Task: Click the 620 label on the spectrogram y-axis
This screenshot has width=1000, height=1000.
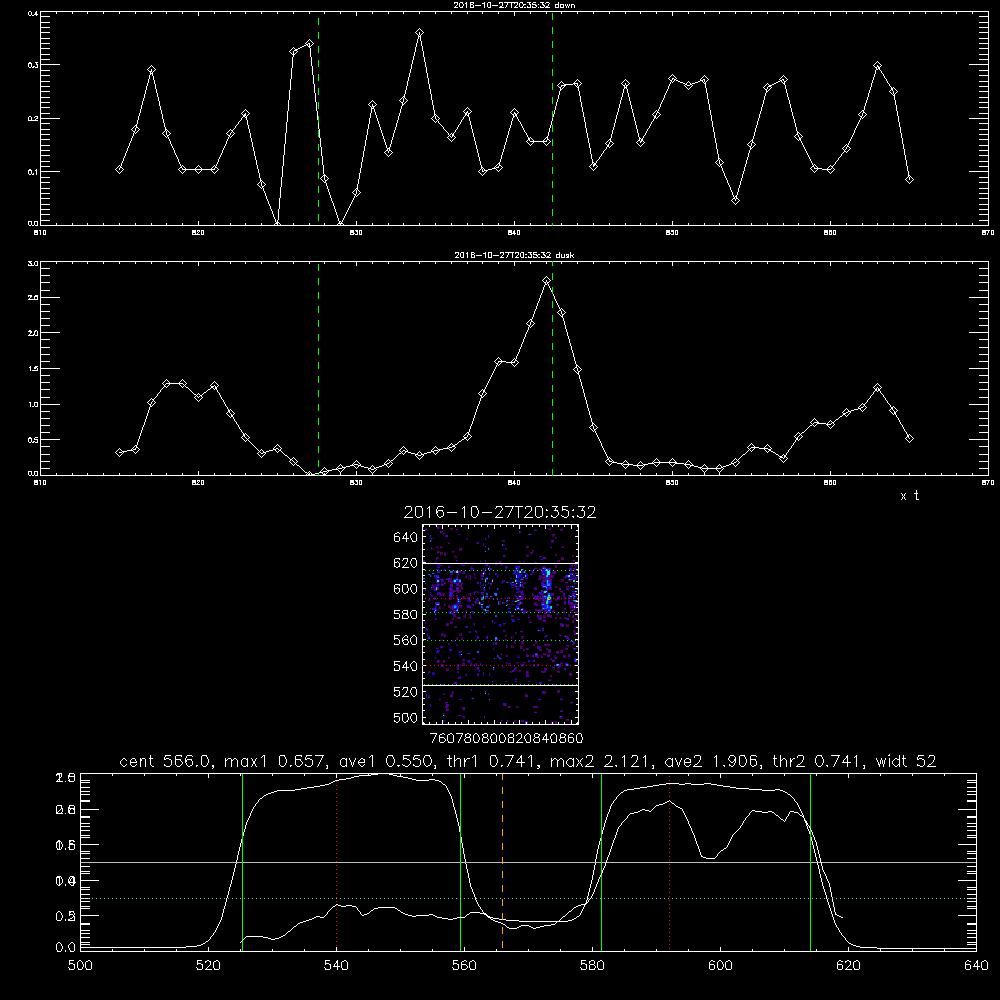Action: point(406,563)
